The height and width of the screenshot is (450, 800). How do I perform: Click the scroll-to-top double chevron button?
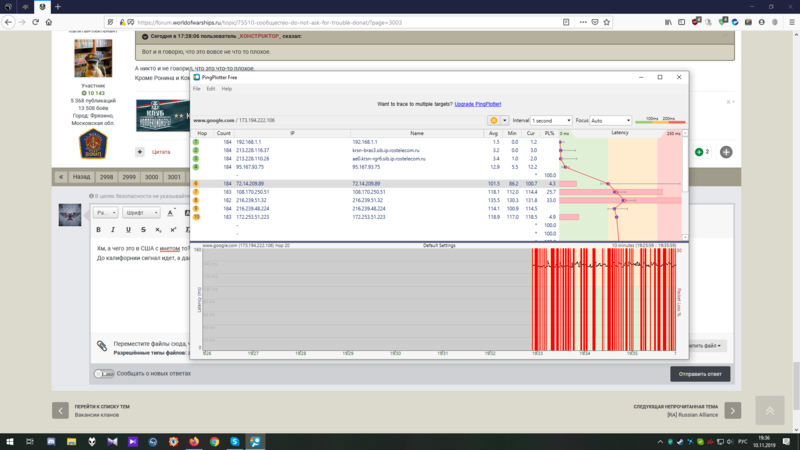click(770, 410)
